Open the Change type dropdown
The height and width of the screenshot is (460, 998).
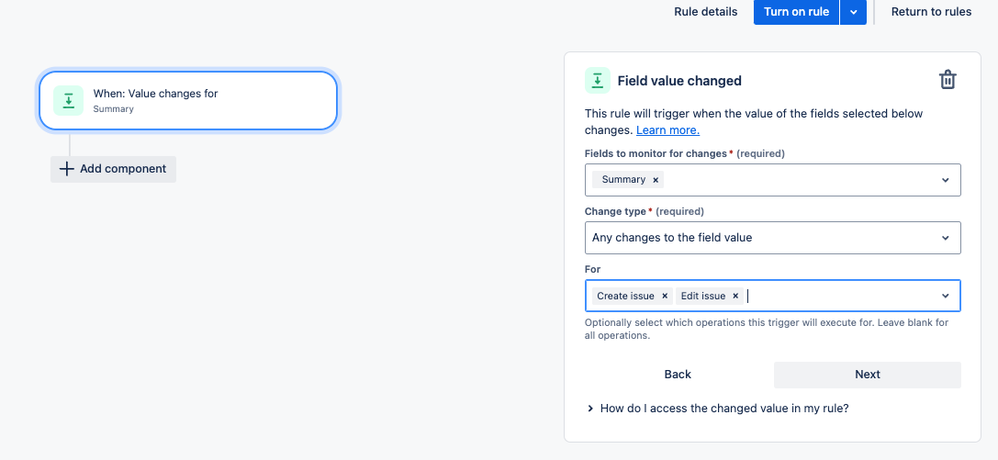click(x=773, y=238)
